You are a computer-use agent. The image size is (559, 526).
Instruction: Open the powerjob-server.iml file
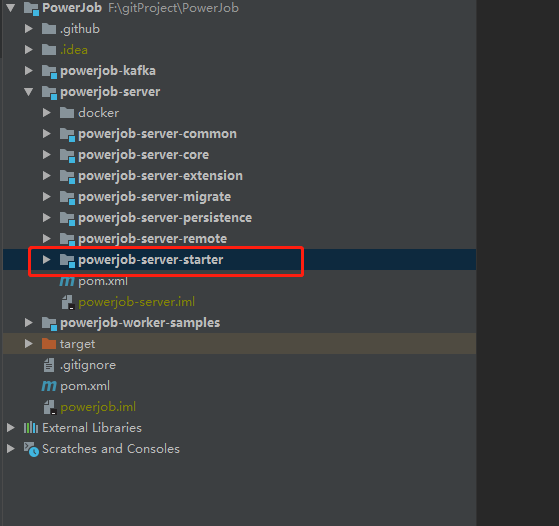tap(137, 302)
